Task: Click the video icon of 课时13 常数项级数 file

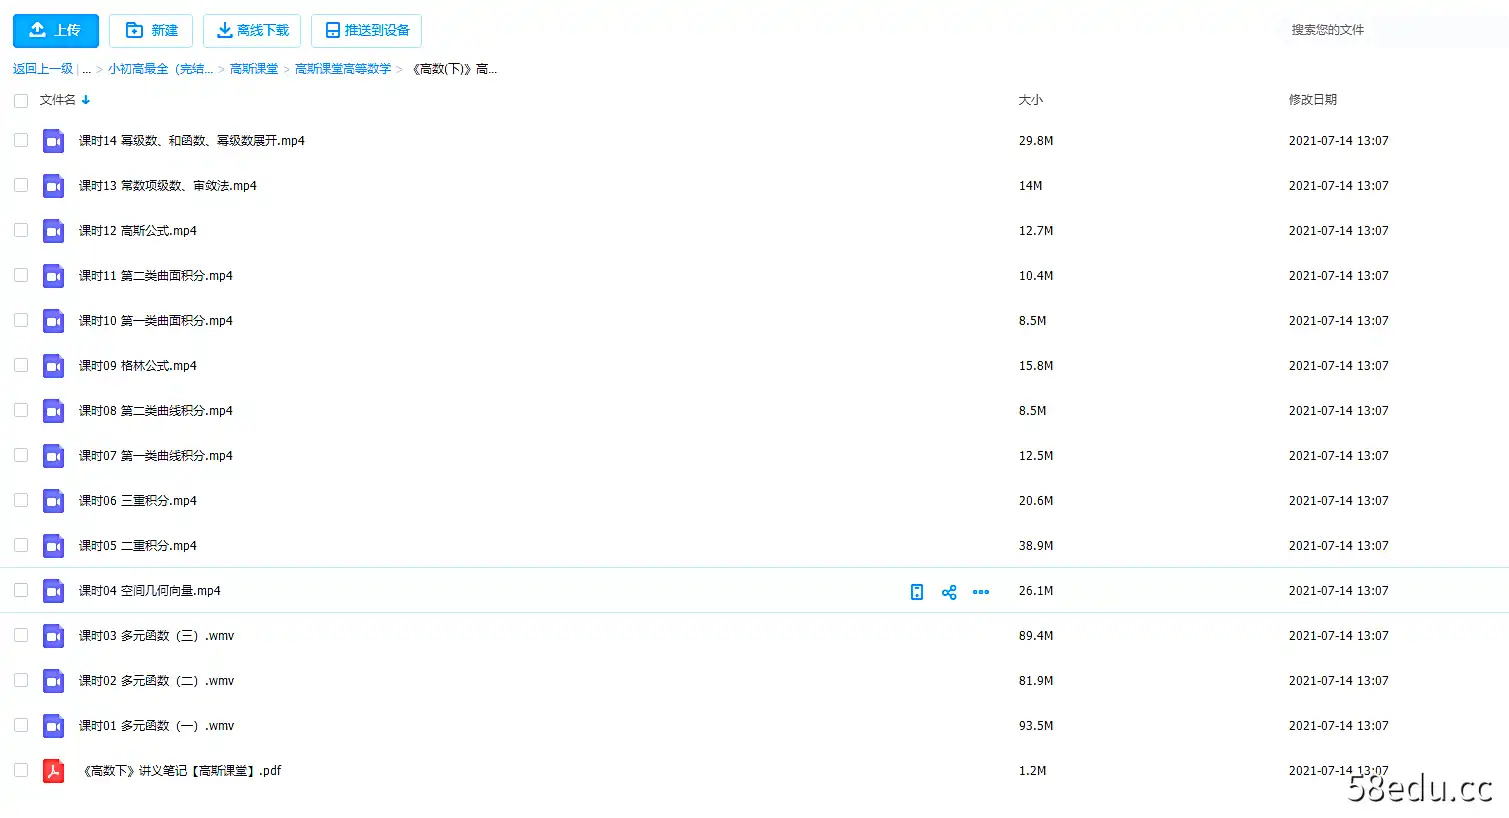Action: pyautogui.click(x=54, y=186)
